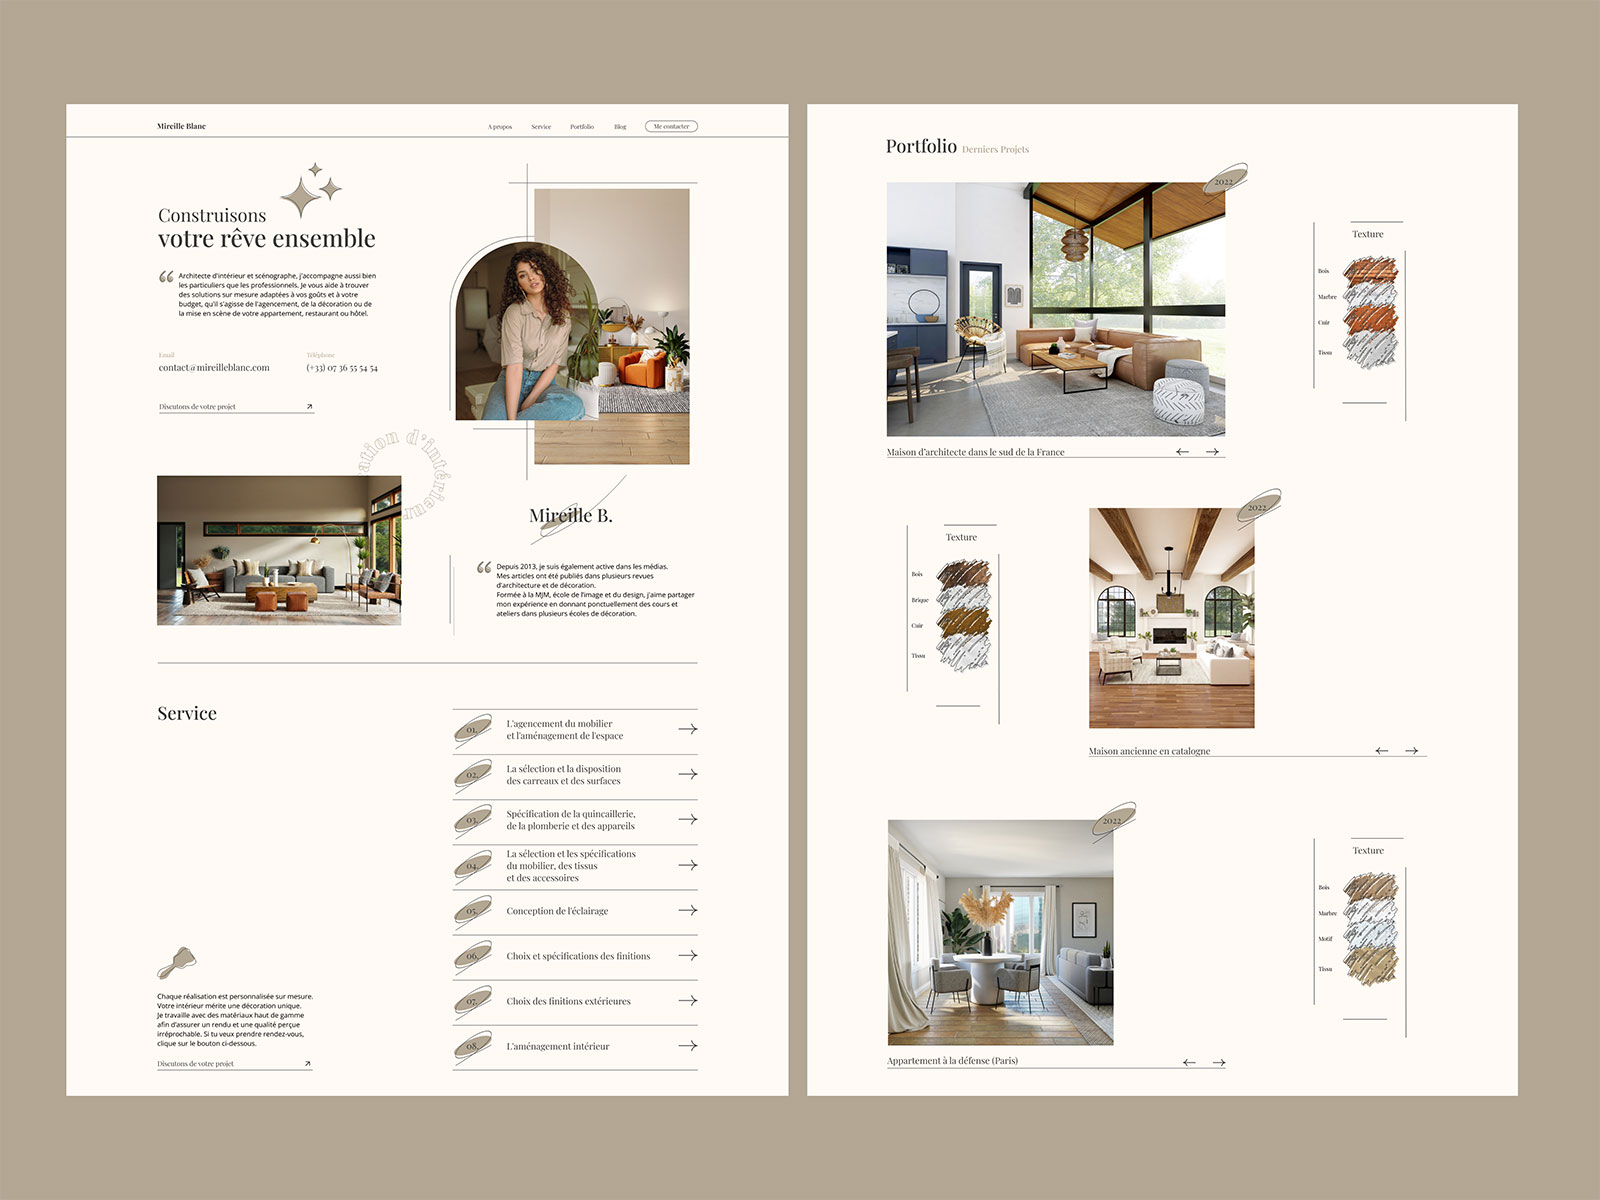Screen dimensions: 1600x1200
Task: Click arrow beside L'agencement du mobilier service
Action: (x=687, y=729)
